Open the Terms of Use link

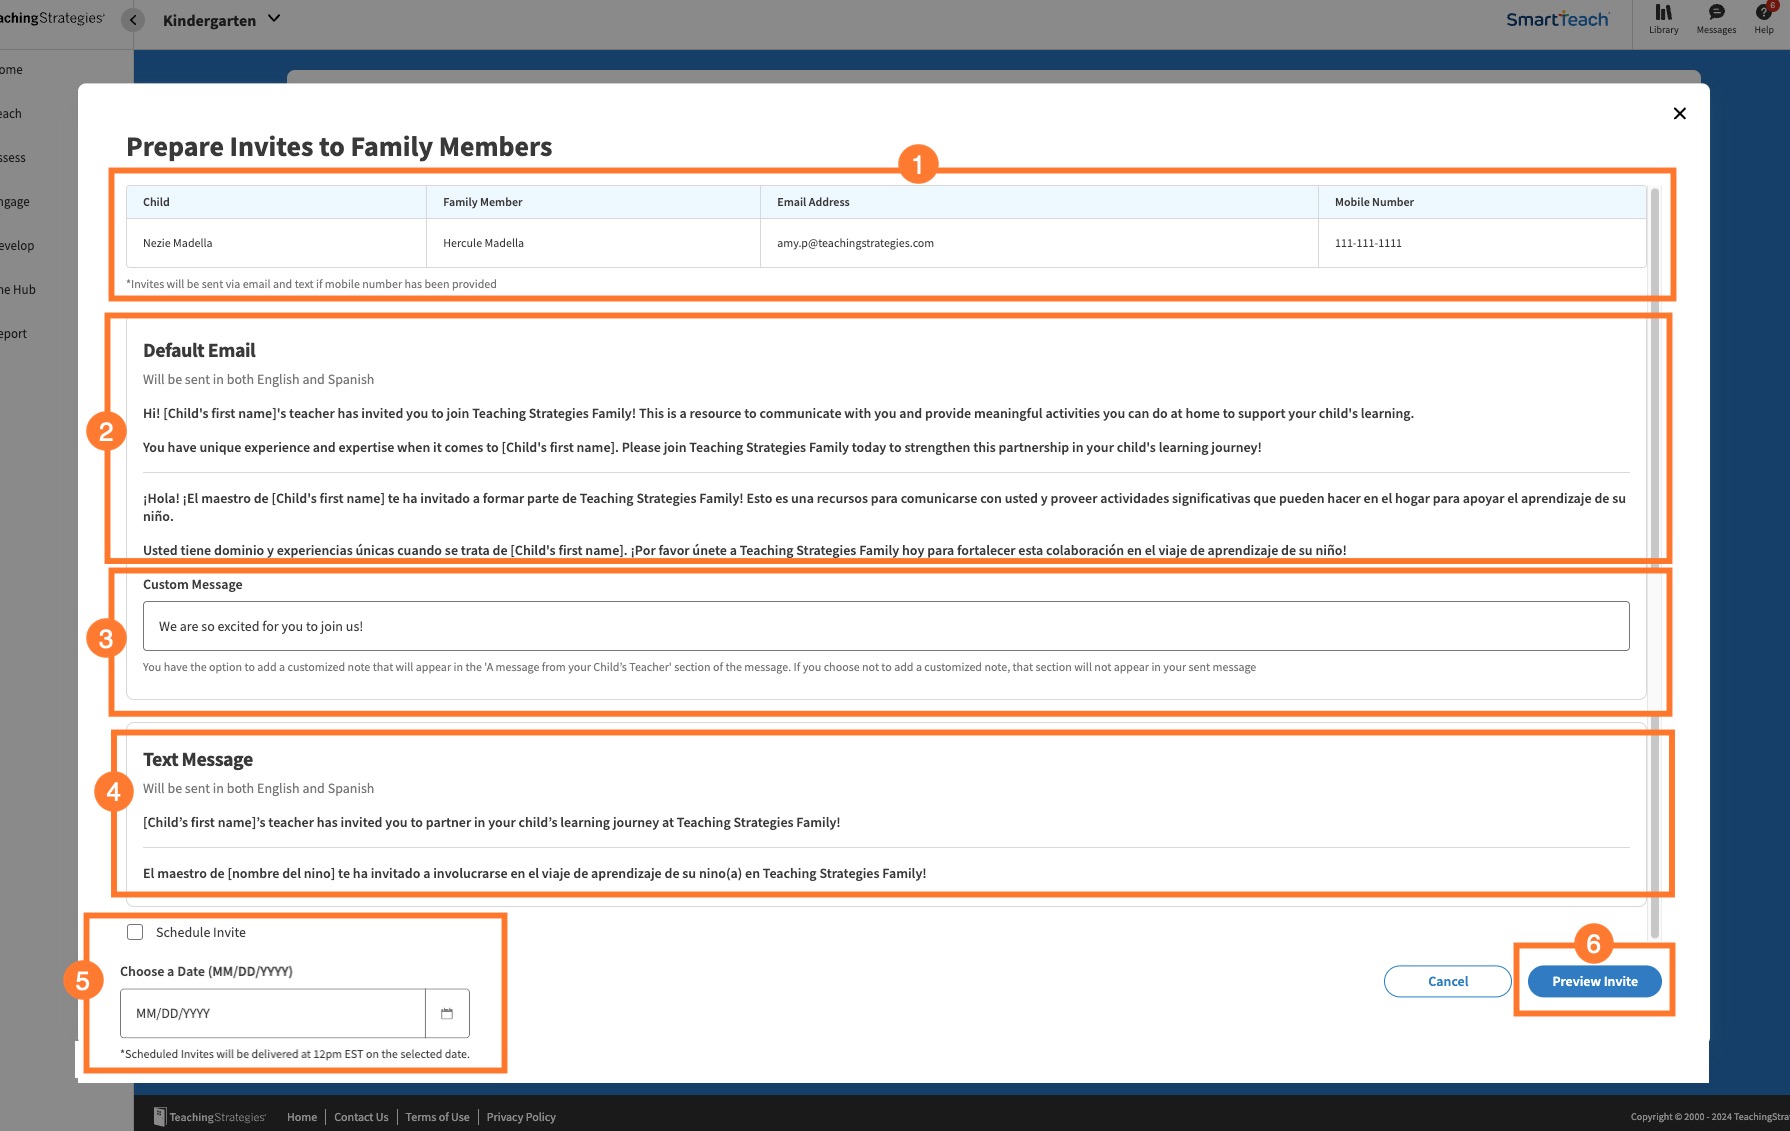437,1117
